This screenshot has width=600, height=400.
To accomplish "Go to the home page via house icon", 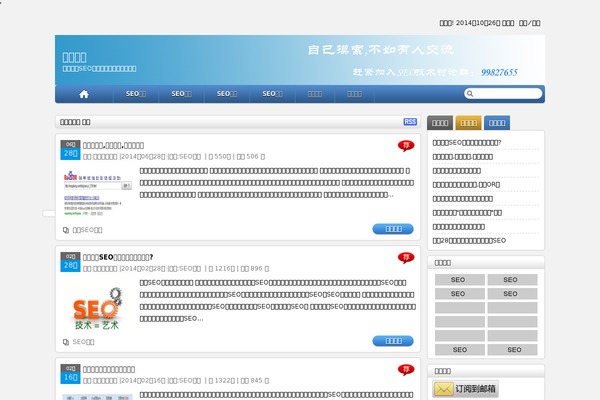I will (x=84, y=94).
